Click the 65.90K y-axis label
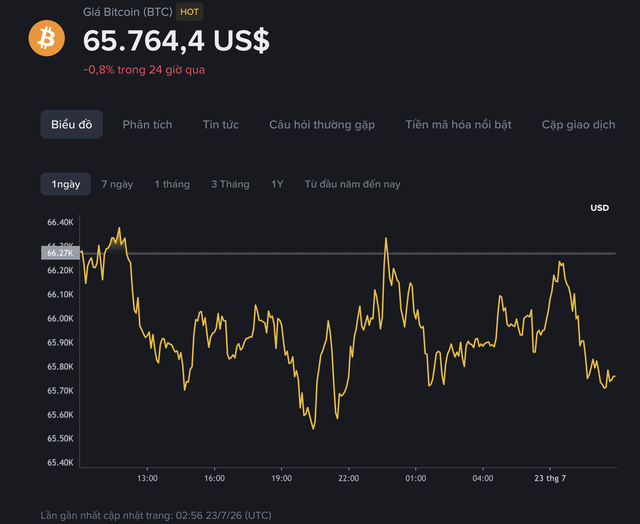This screenshot has width=640, height=524. (x=60, y=343)
